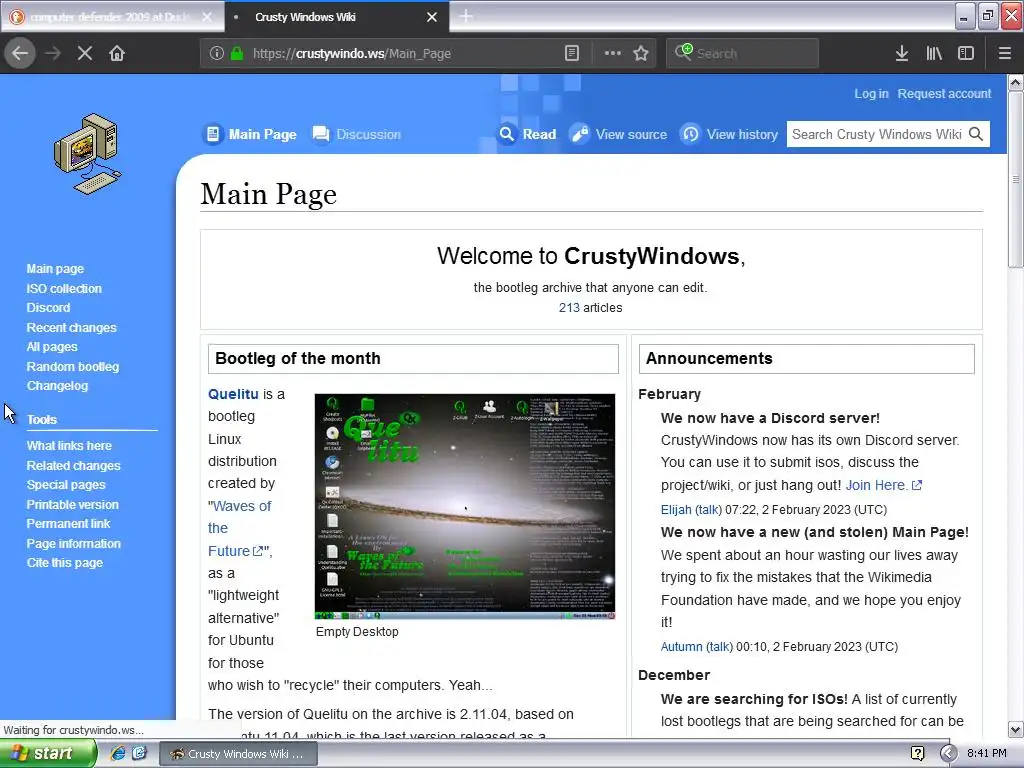
Task: Click the Log in link
Action: pos(871,93)
